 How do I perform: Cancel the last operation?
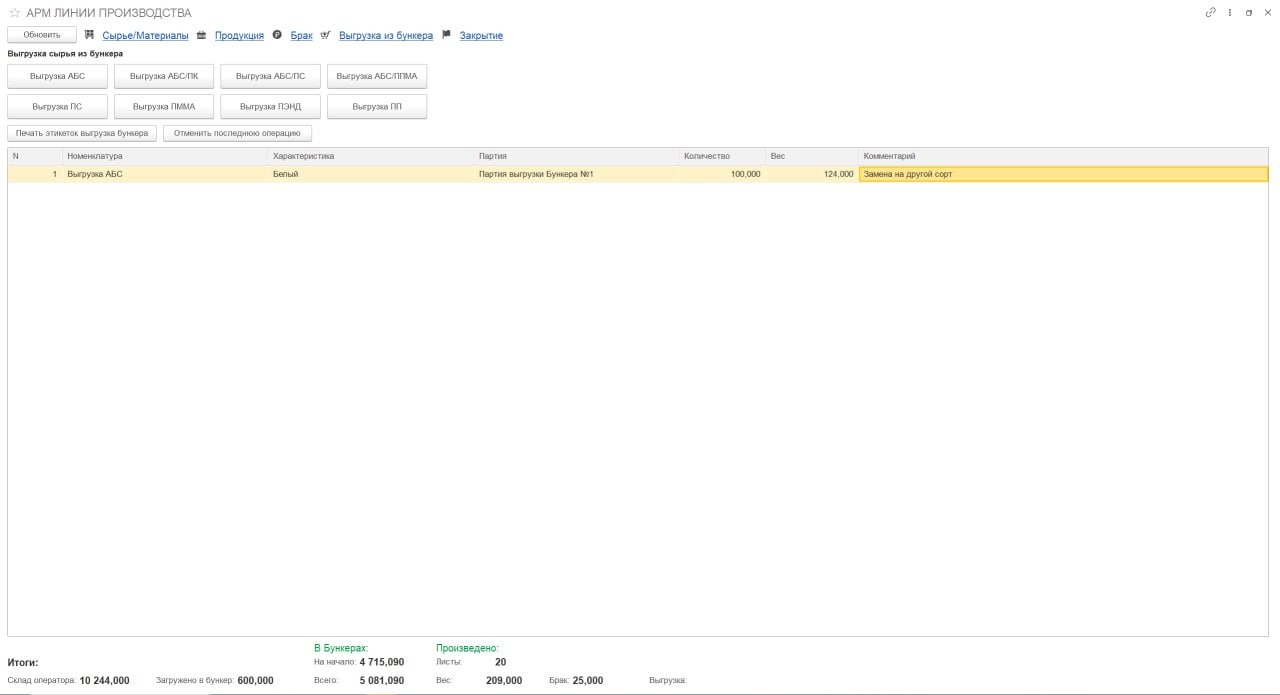coord(237,133)
